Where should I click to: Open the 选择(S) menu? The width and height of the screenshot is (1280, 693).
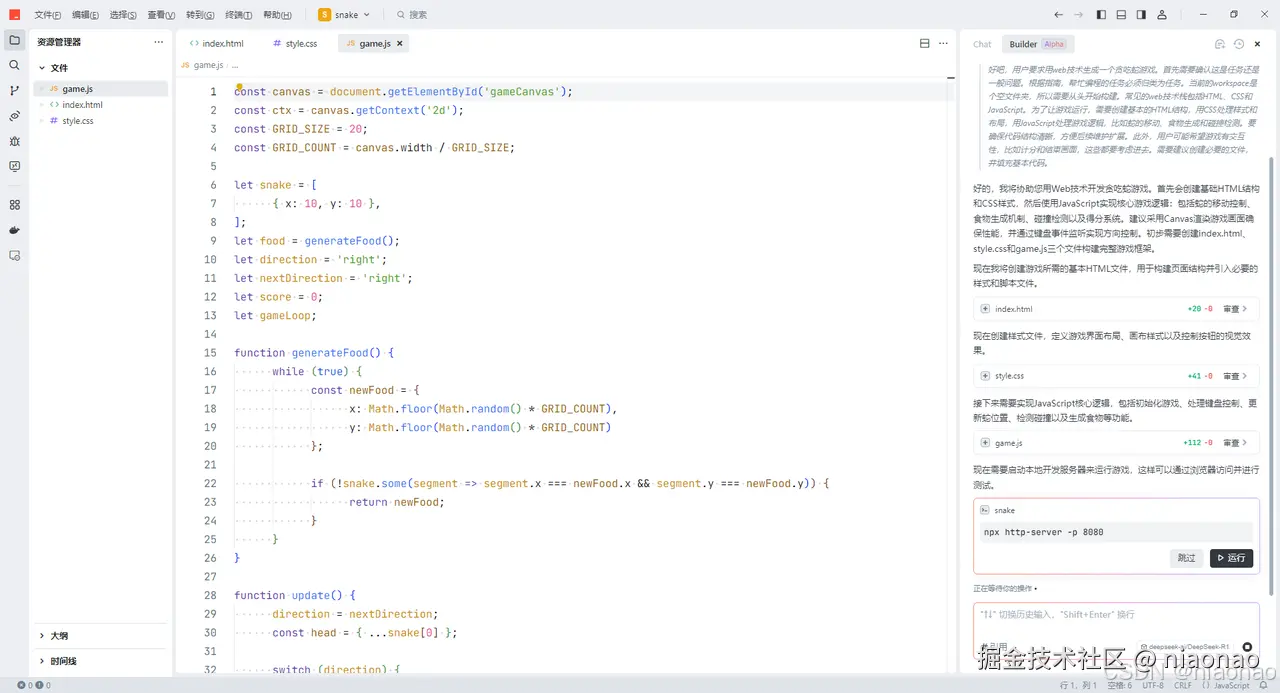point(123,15)
